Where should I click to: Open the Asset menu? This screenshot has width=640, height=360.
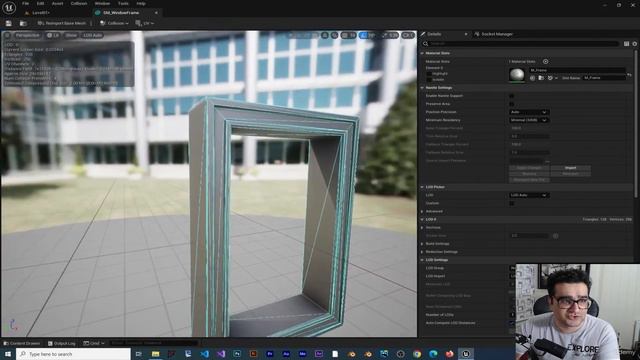tap(58, 3)
